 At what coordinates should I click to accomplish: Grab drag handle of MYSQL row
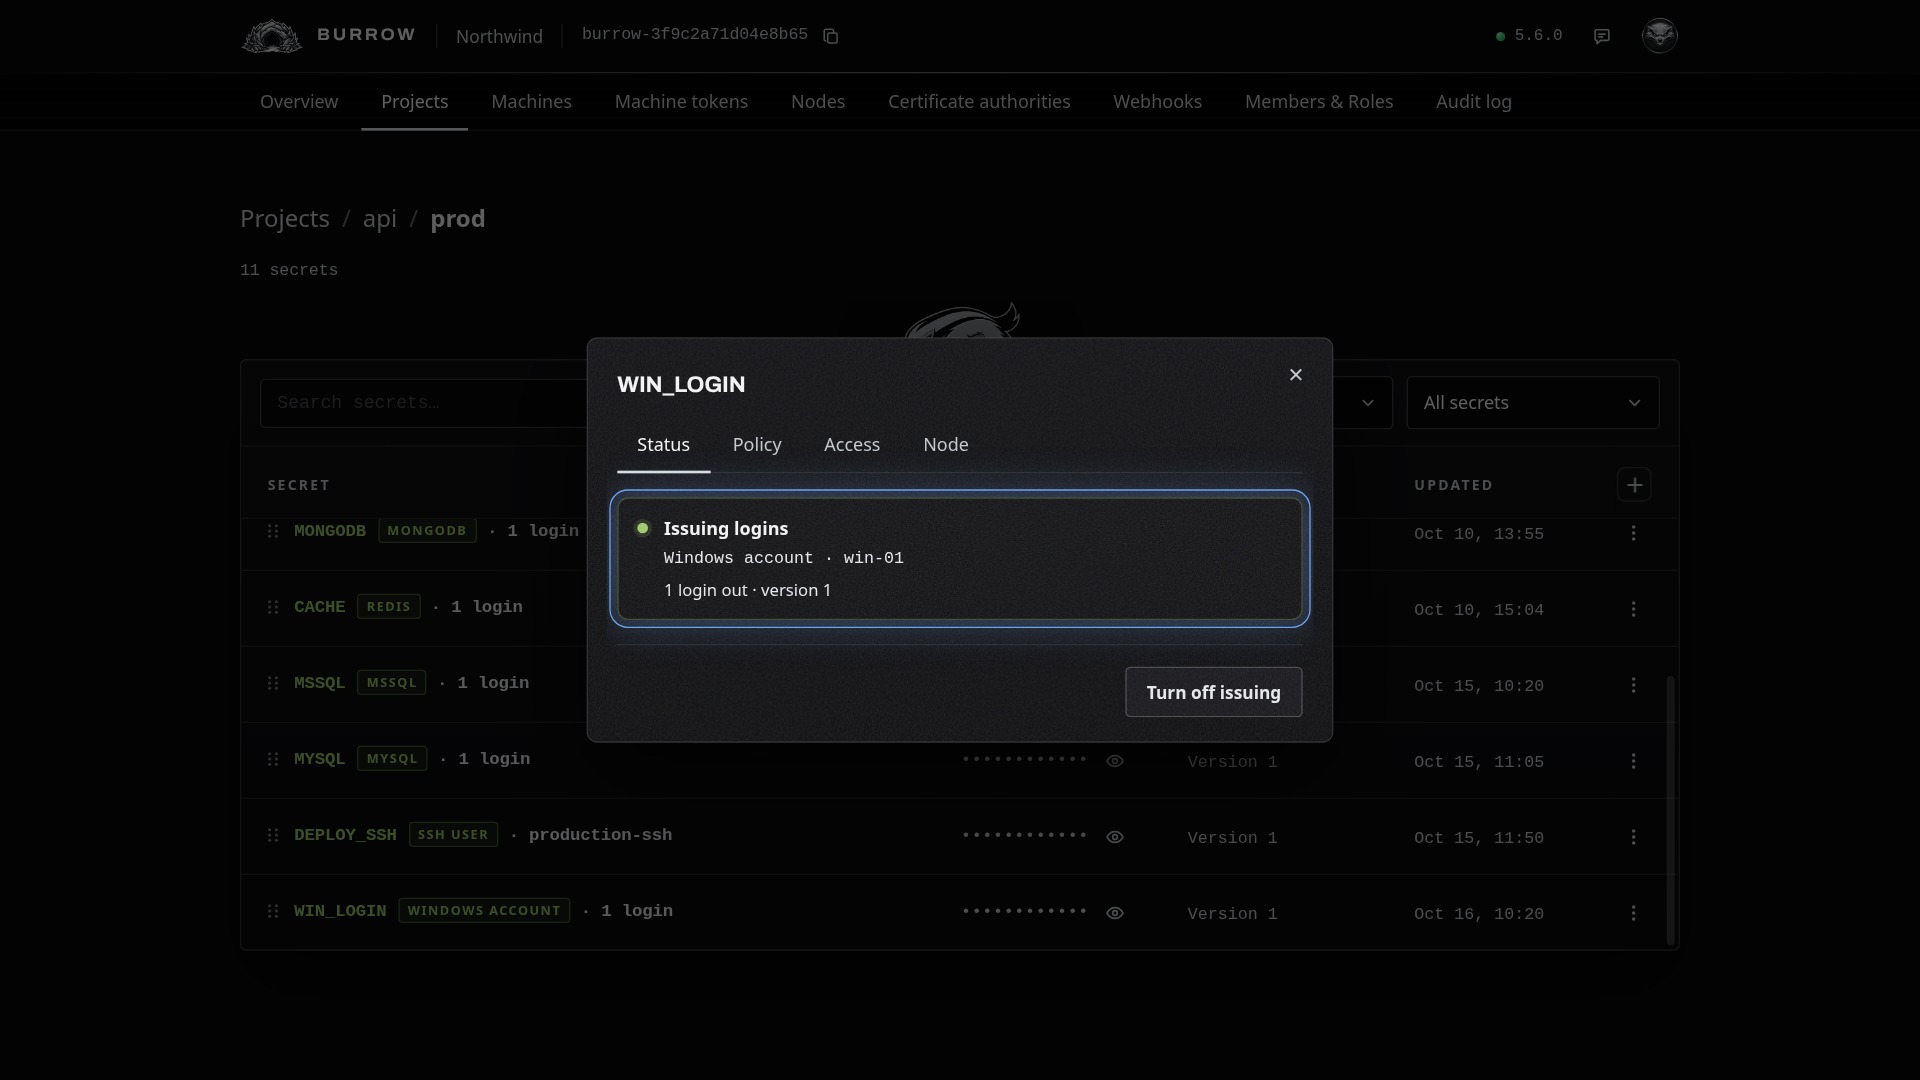coord(273,759)
